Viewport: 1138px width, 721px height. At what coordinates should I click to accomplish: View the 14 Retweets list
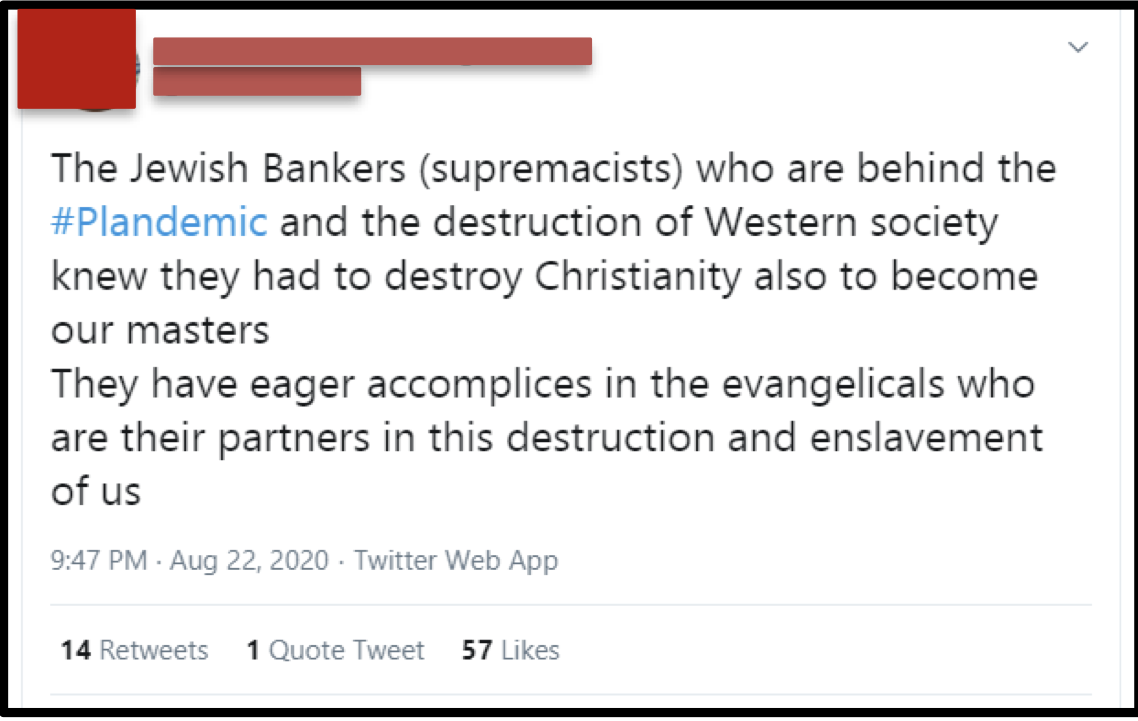coord(134,650)
